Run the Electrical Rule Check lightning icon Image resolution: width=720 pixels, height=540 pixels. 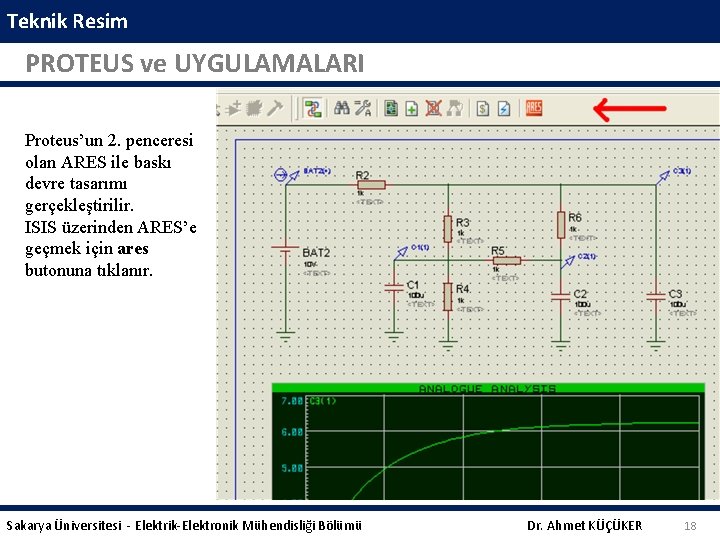point(504,109)
